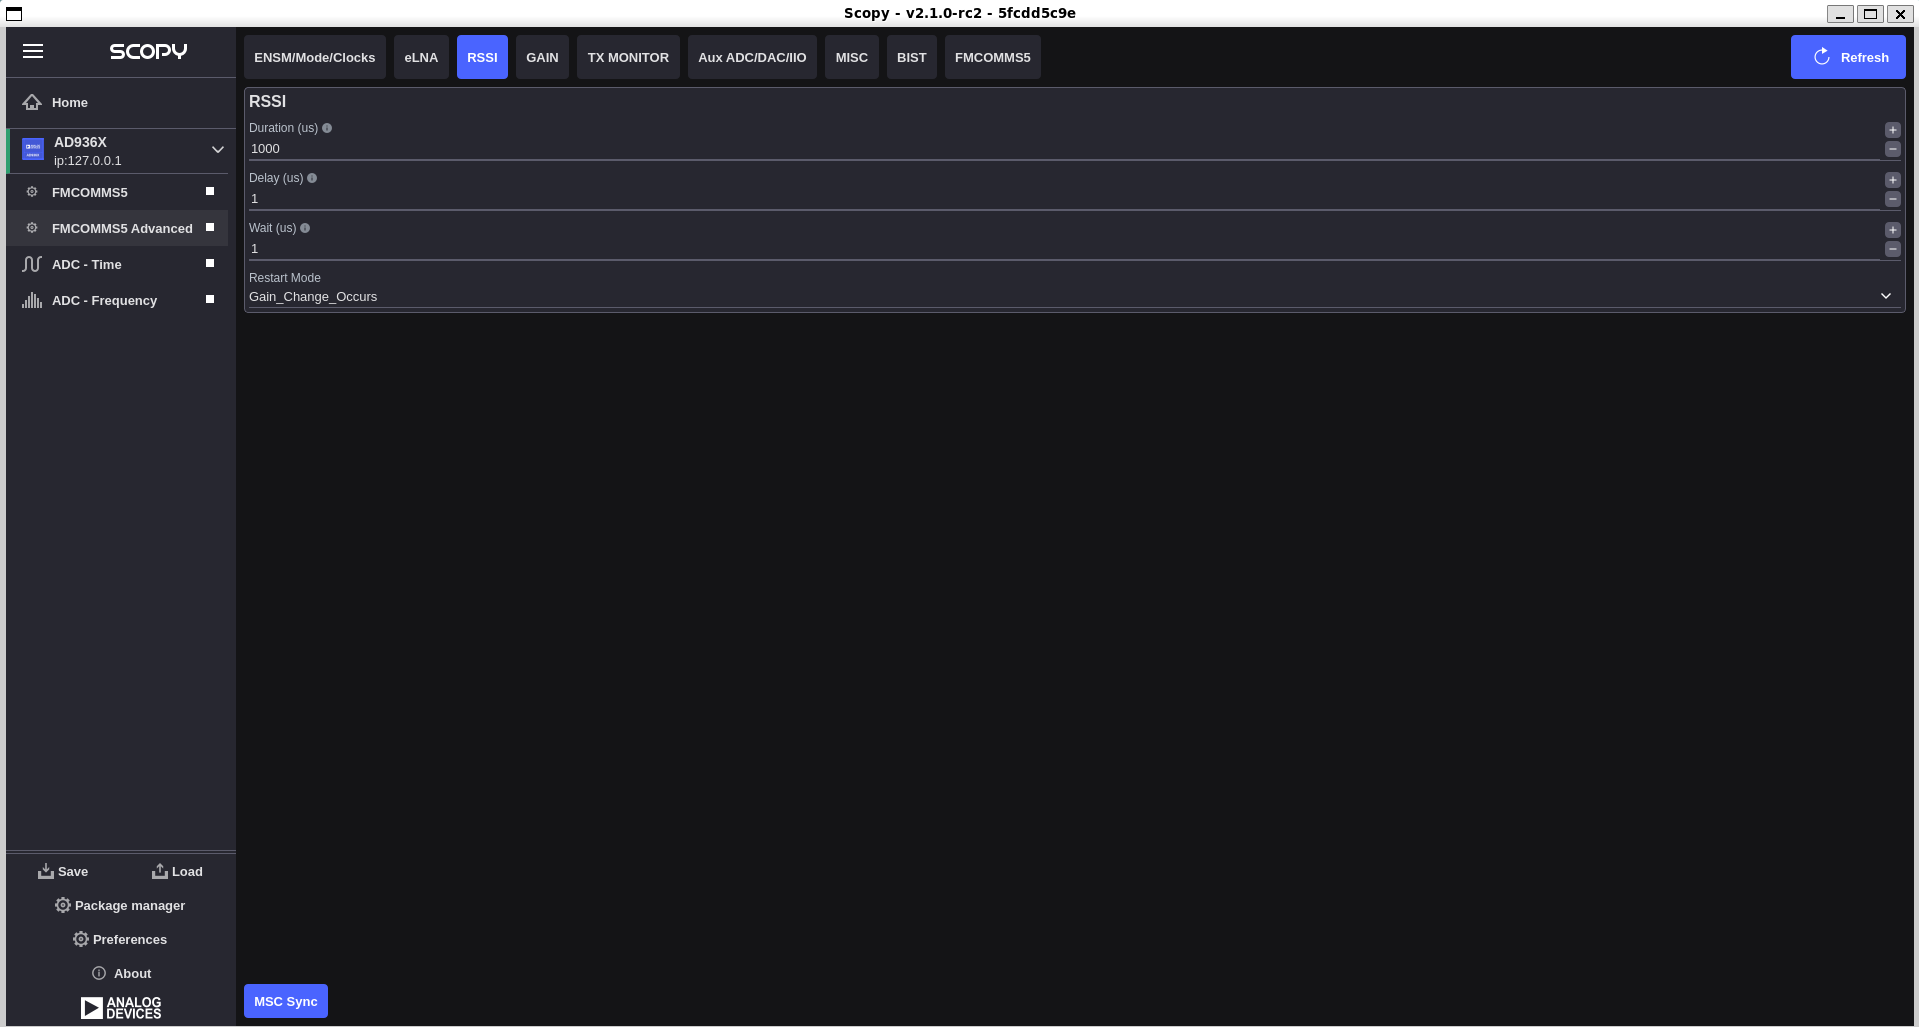The image size is (1919, 1027).
Task: Click the Refresh button
Action: coord(1848,57)
